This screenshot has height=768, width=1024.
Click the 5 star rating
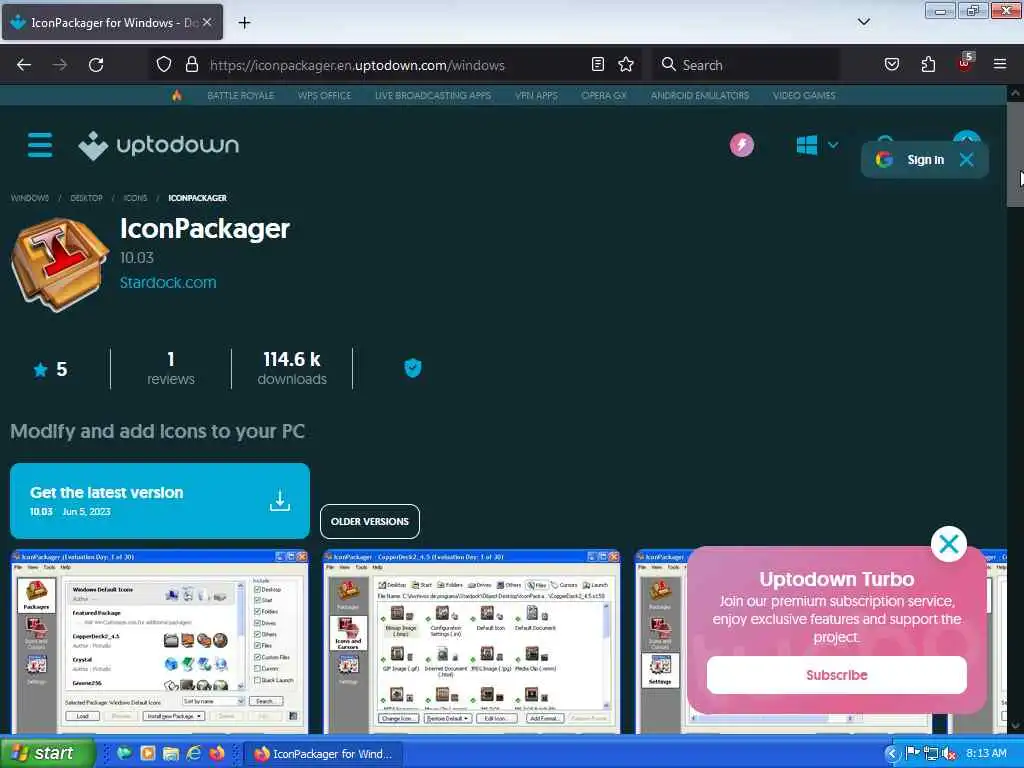51,370
